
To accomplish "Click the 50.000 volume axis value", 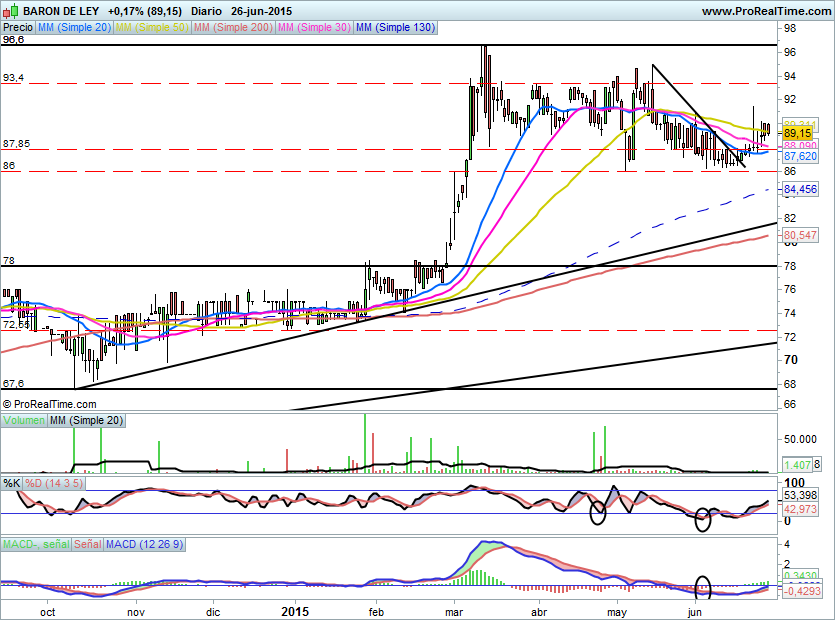I will [800, 439].
